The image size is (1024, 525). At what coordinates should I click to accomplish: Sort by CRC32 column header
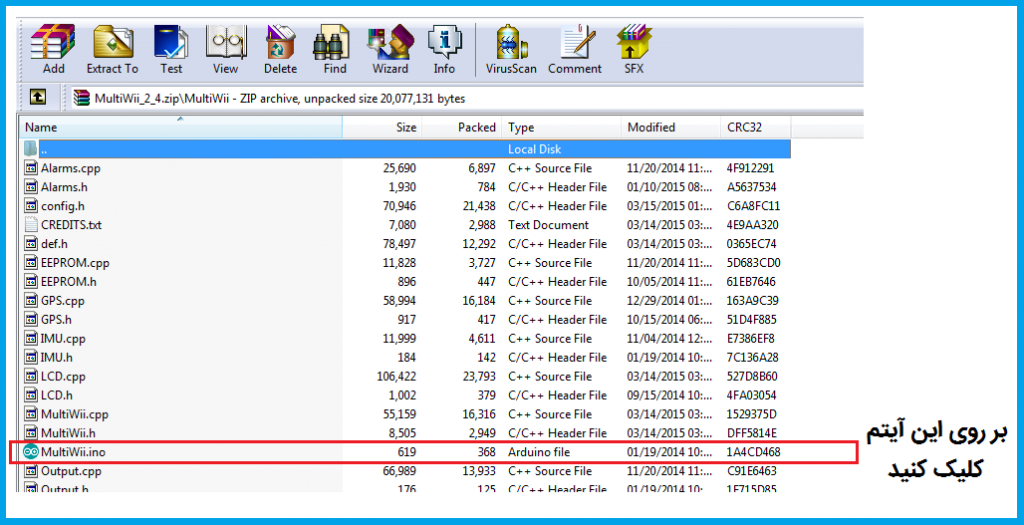(756, 127)
